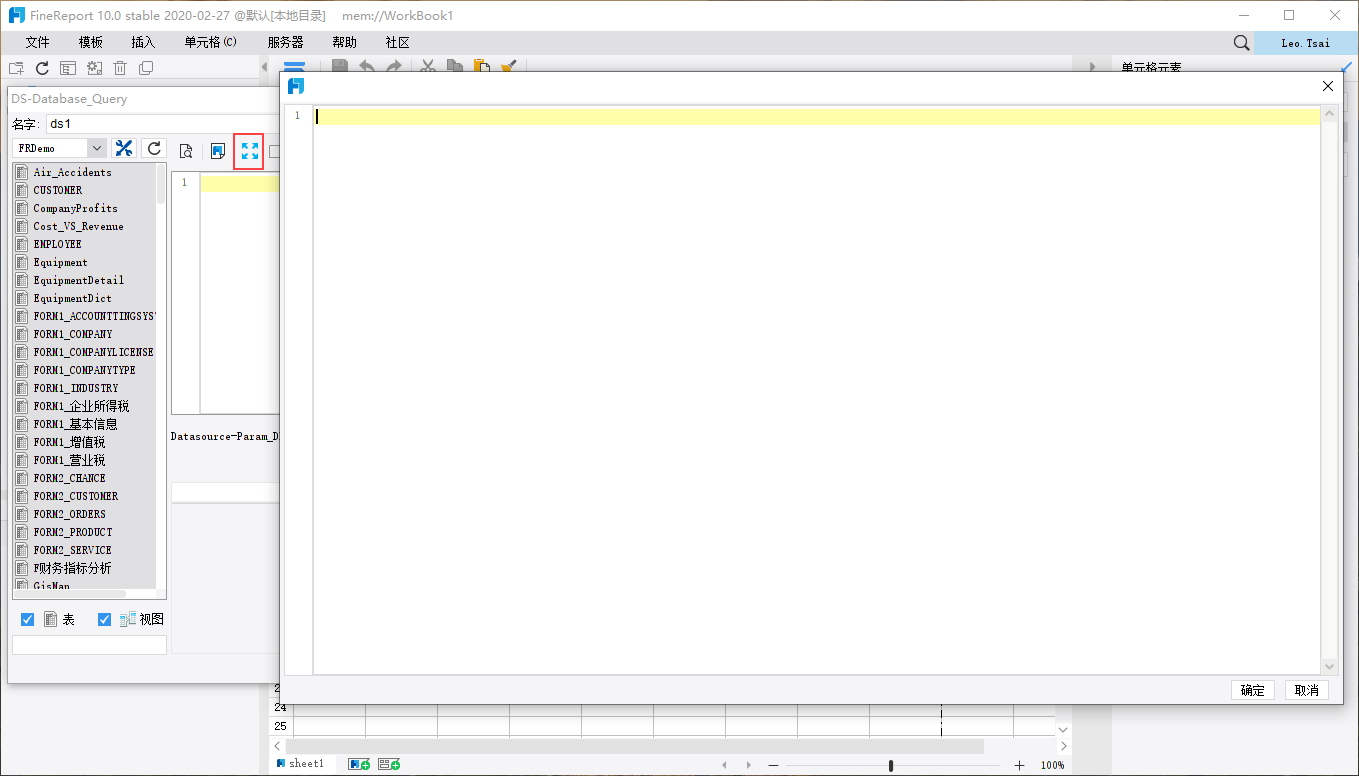
Task: Click the cut scissors icon
Action: (428, 67)
